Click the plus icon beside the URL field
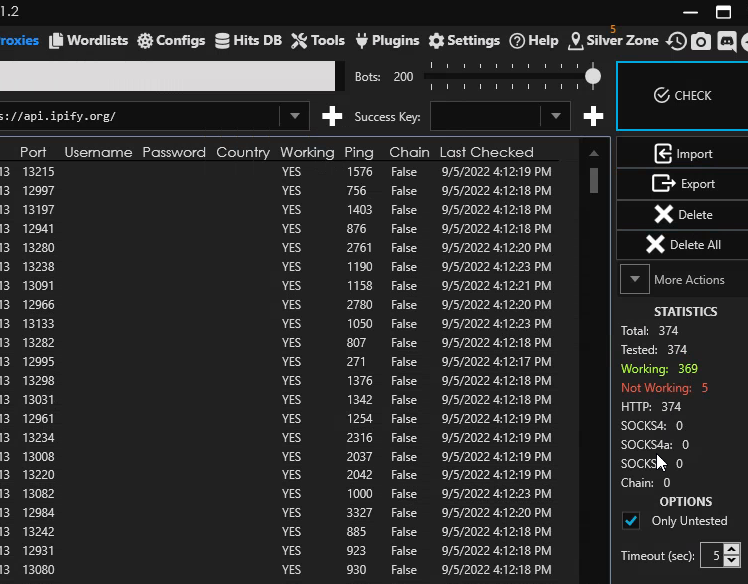 click(332, 117)
